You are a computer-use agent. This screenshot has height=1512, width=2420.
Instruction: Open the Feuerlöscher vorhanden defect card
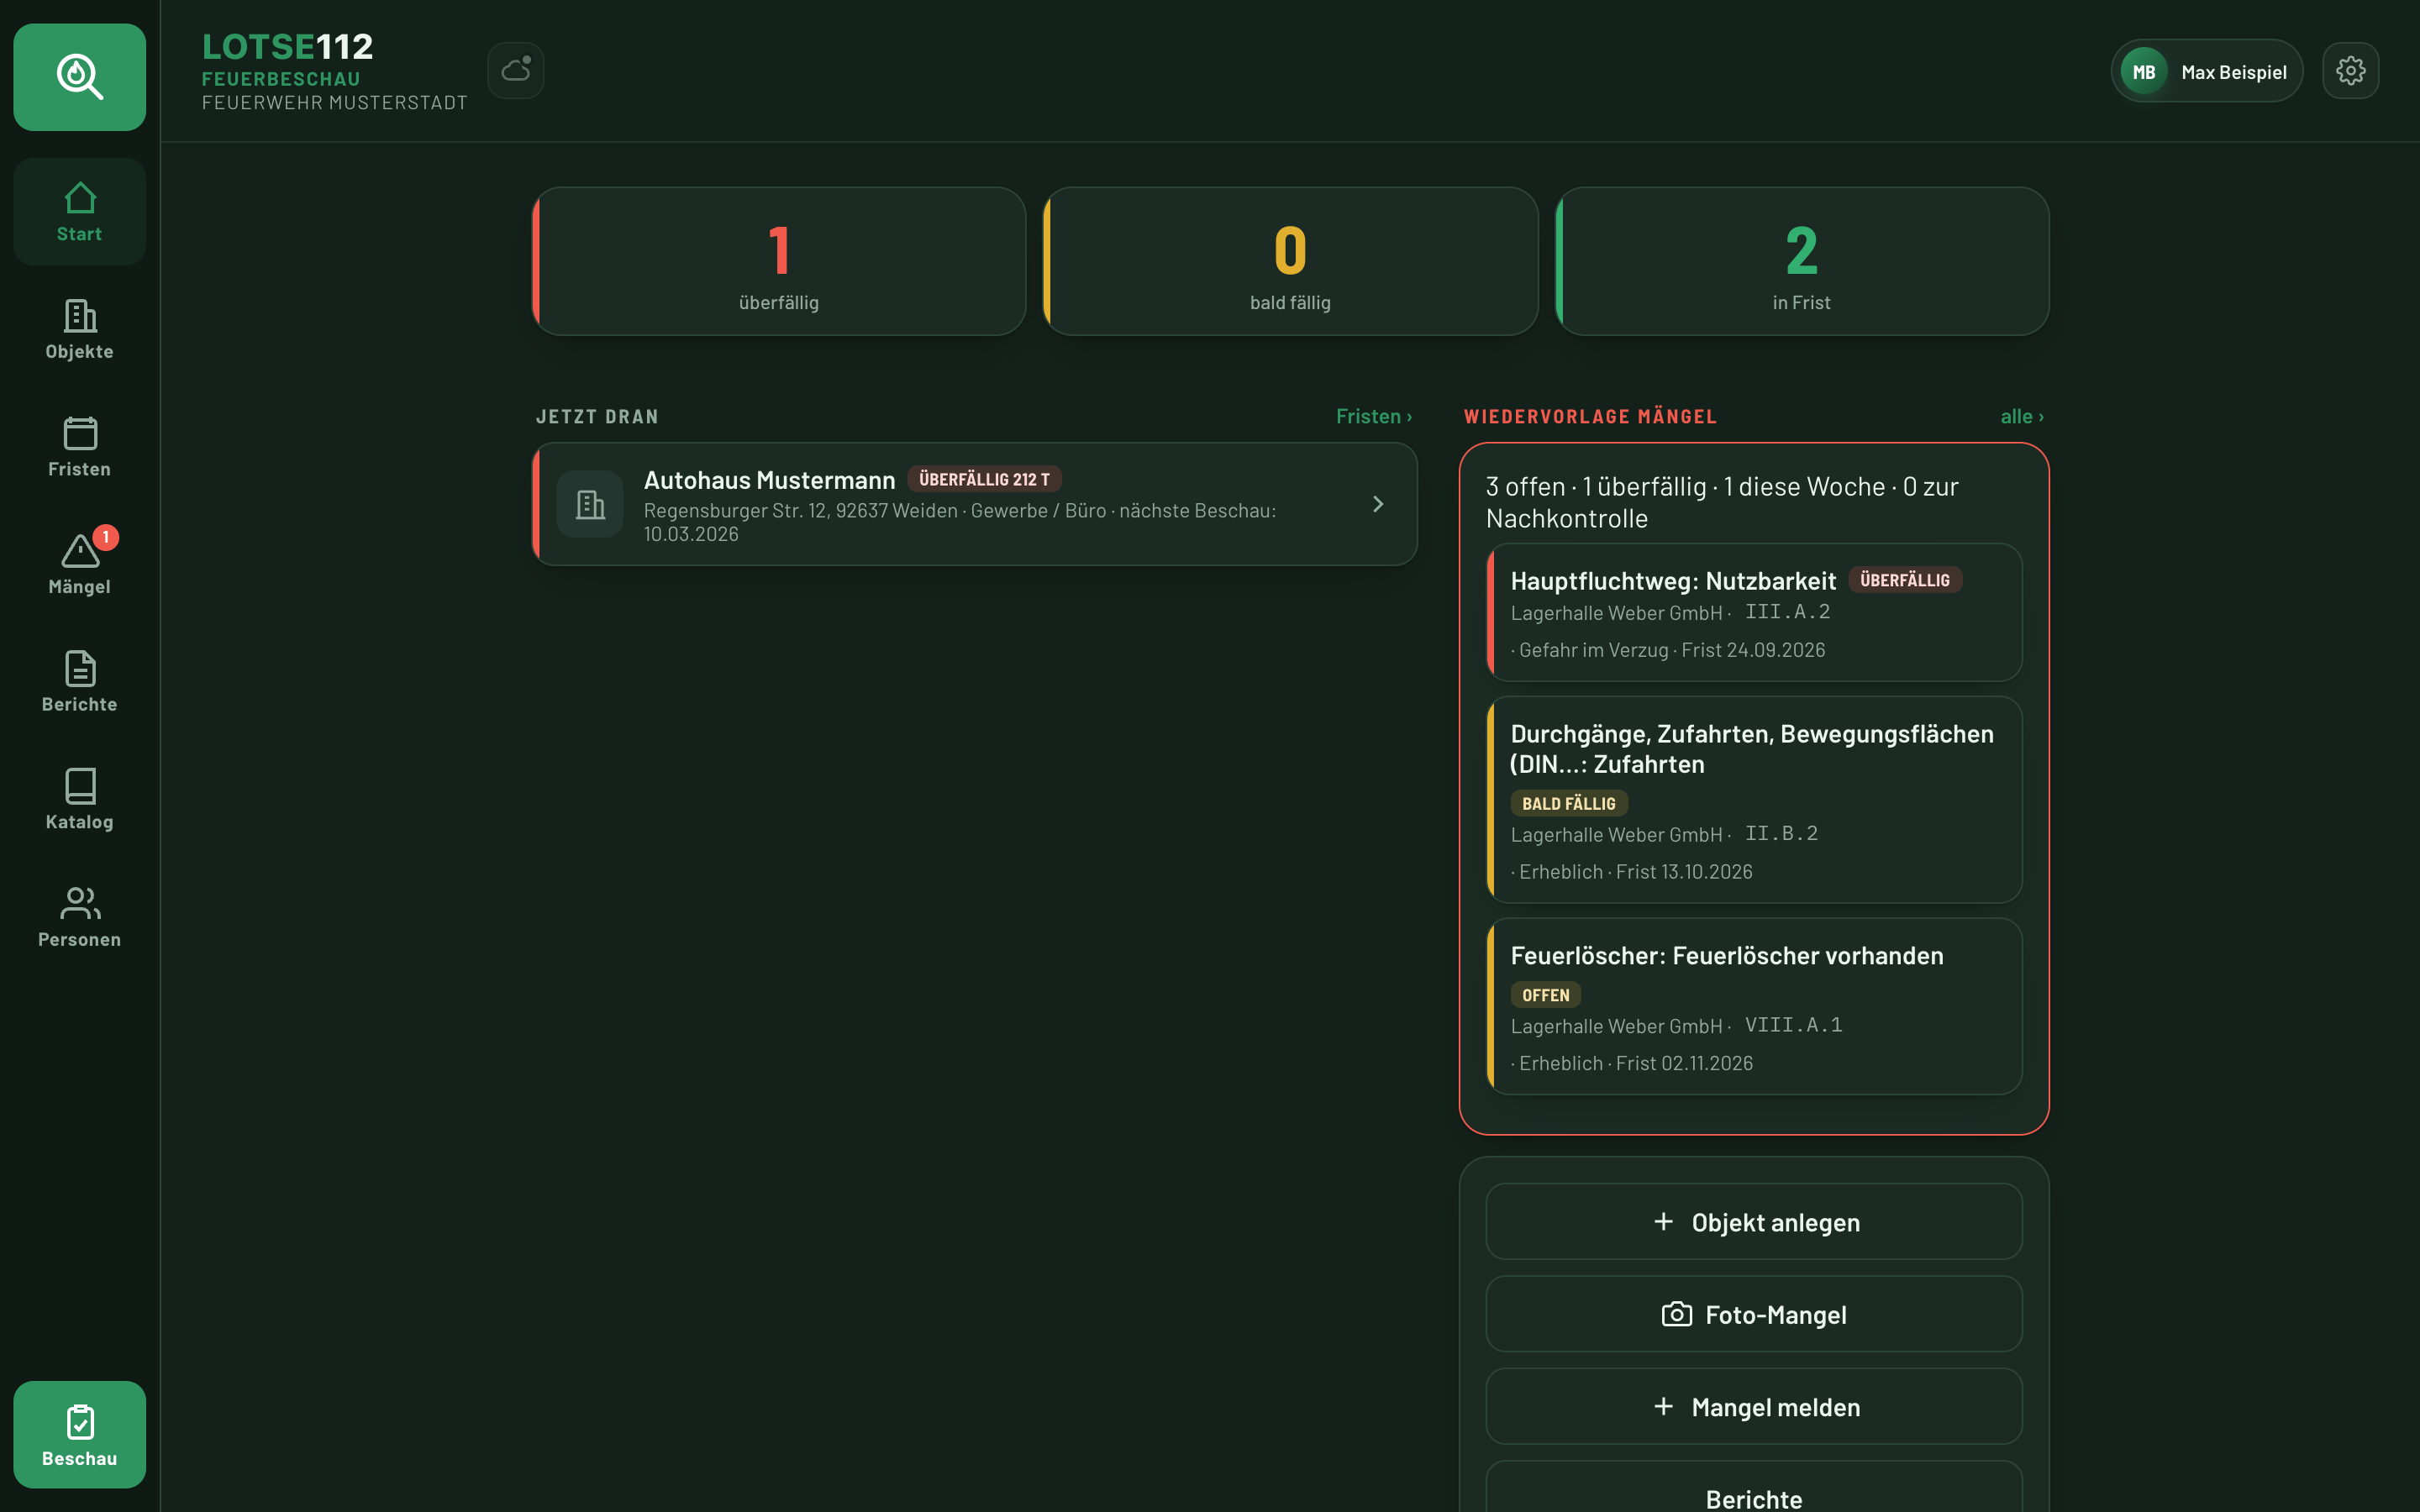click(x=1754, y=1006)
